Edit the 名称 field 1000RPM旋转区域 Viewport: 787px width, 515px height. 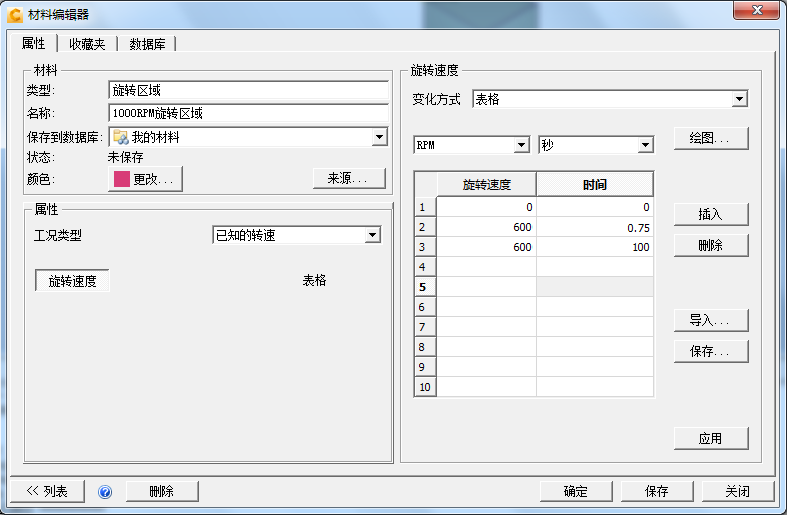pyautogui.click(x=248, y=113)
